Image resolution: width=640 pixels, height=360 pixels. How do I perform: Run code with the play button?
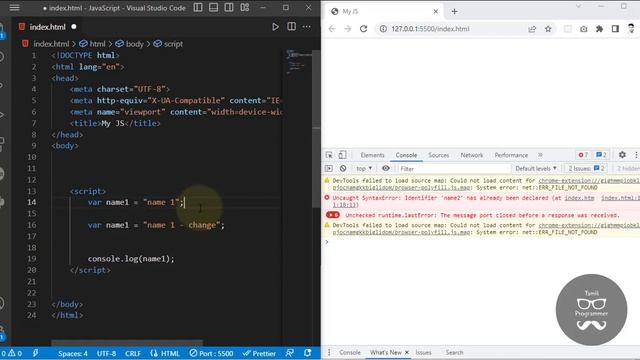(x=276, y=27)
